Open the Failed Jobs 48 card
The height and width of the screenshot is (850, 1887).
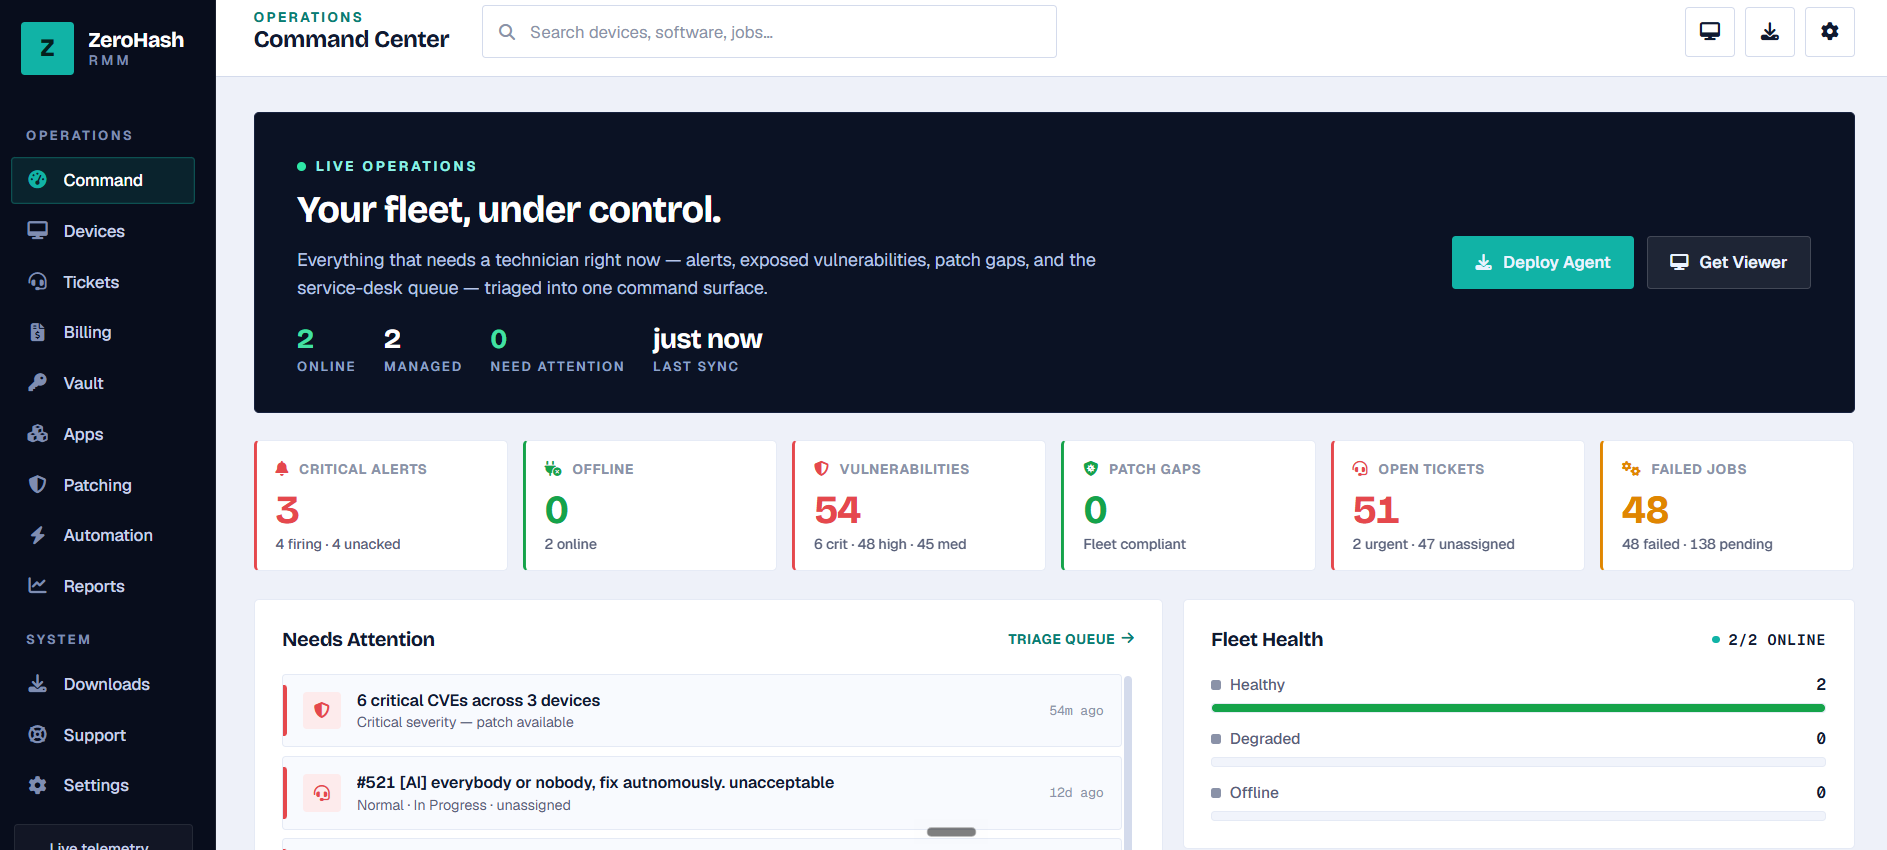coord(1727,506)
